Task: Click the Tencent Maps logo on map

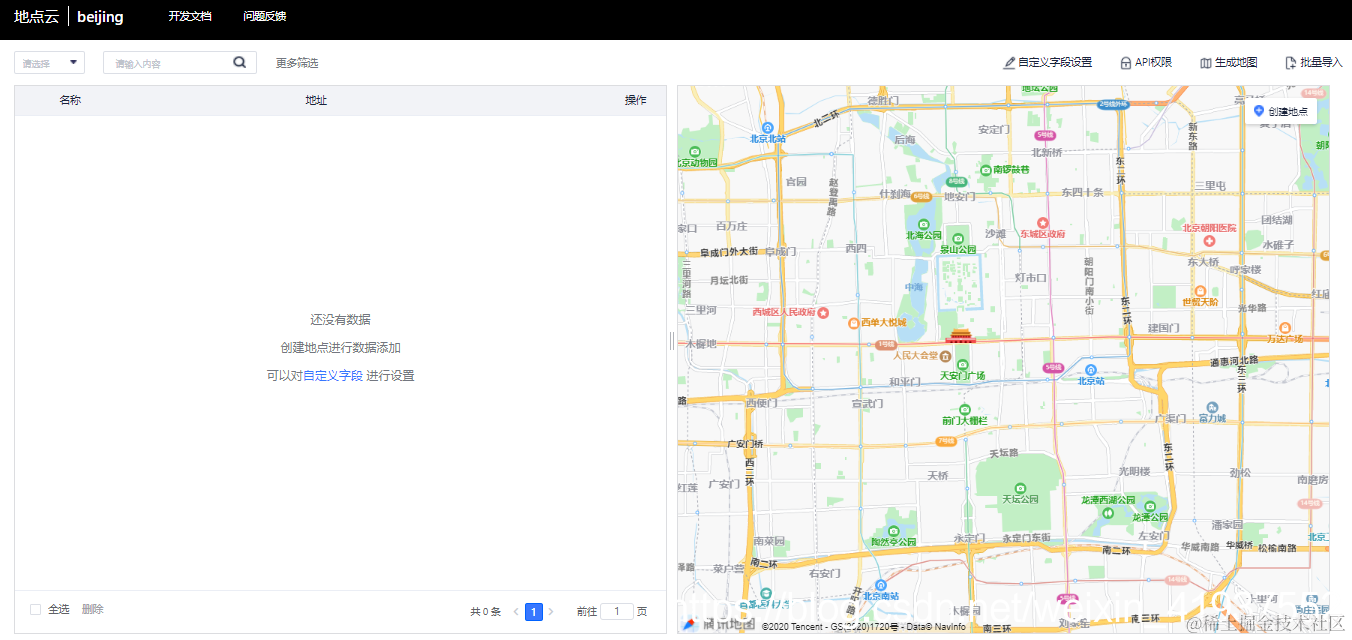Action: [x=717, y=624]
